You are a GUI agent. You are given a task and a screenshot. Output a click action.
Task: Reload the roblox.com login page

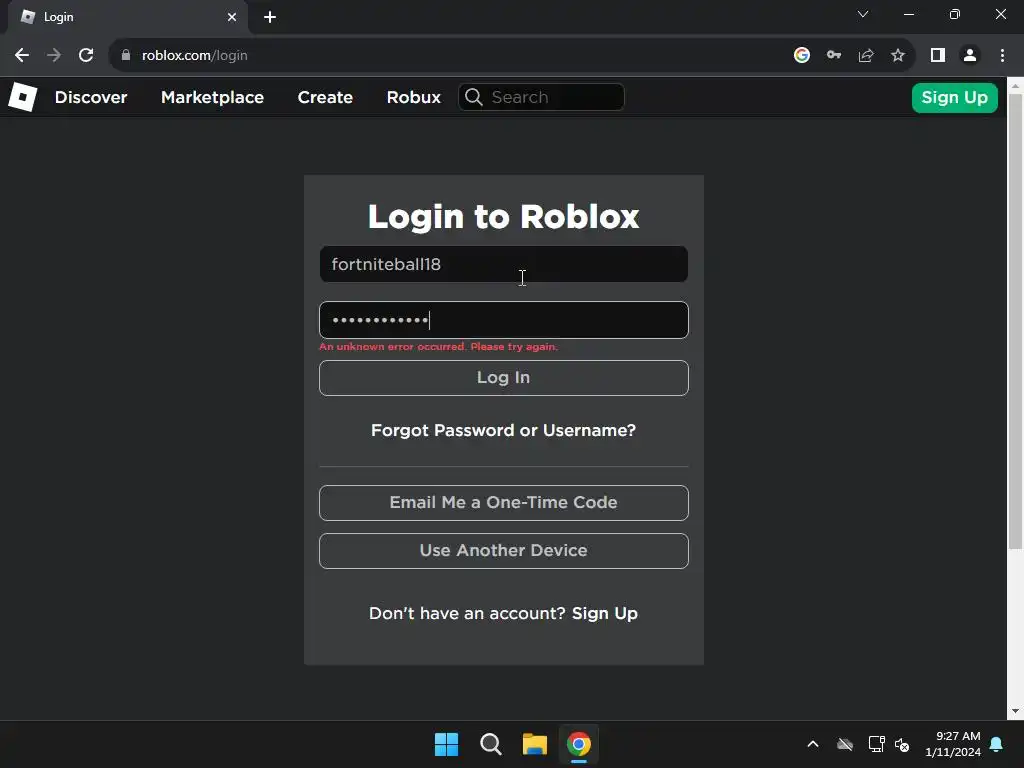coord(86,56)
